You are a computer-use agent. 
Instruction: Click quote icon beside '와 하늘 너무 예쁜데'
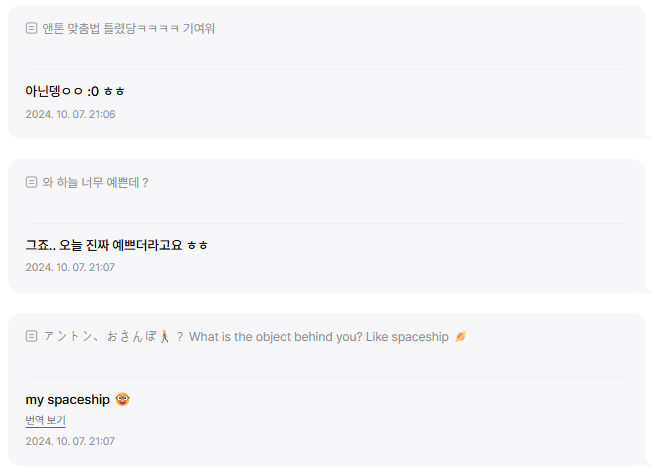tap(32, 182)
